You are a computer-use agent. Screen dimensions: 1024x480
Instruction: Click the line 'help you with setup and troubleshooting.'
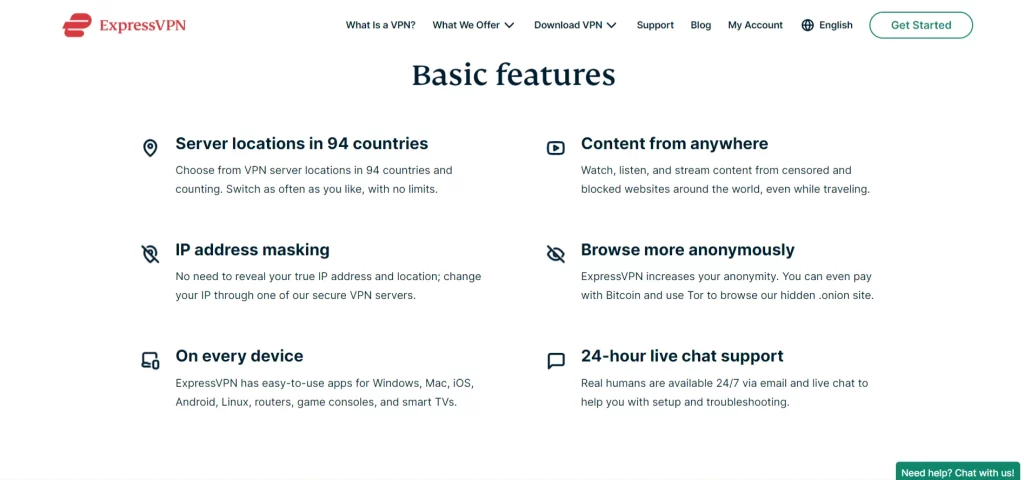point(685,402)
